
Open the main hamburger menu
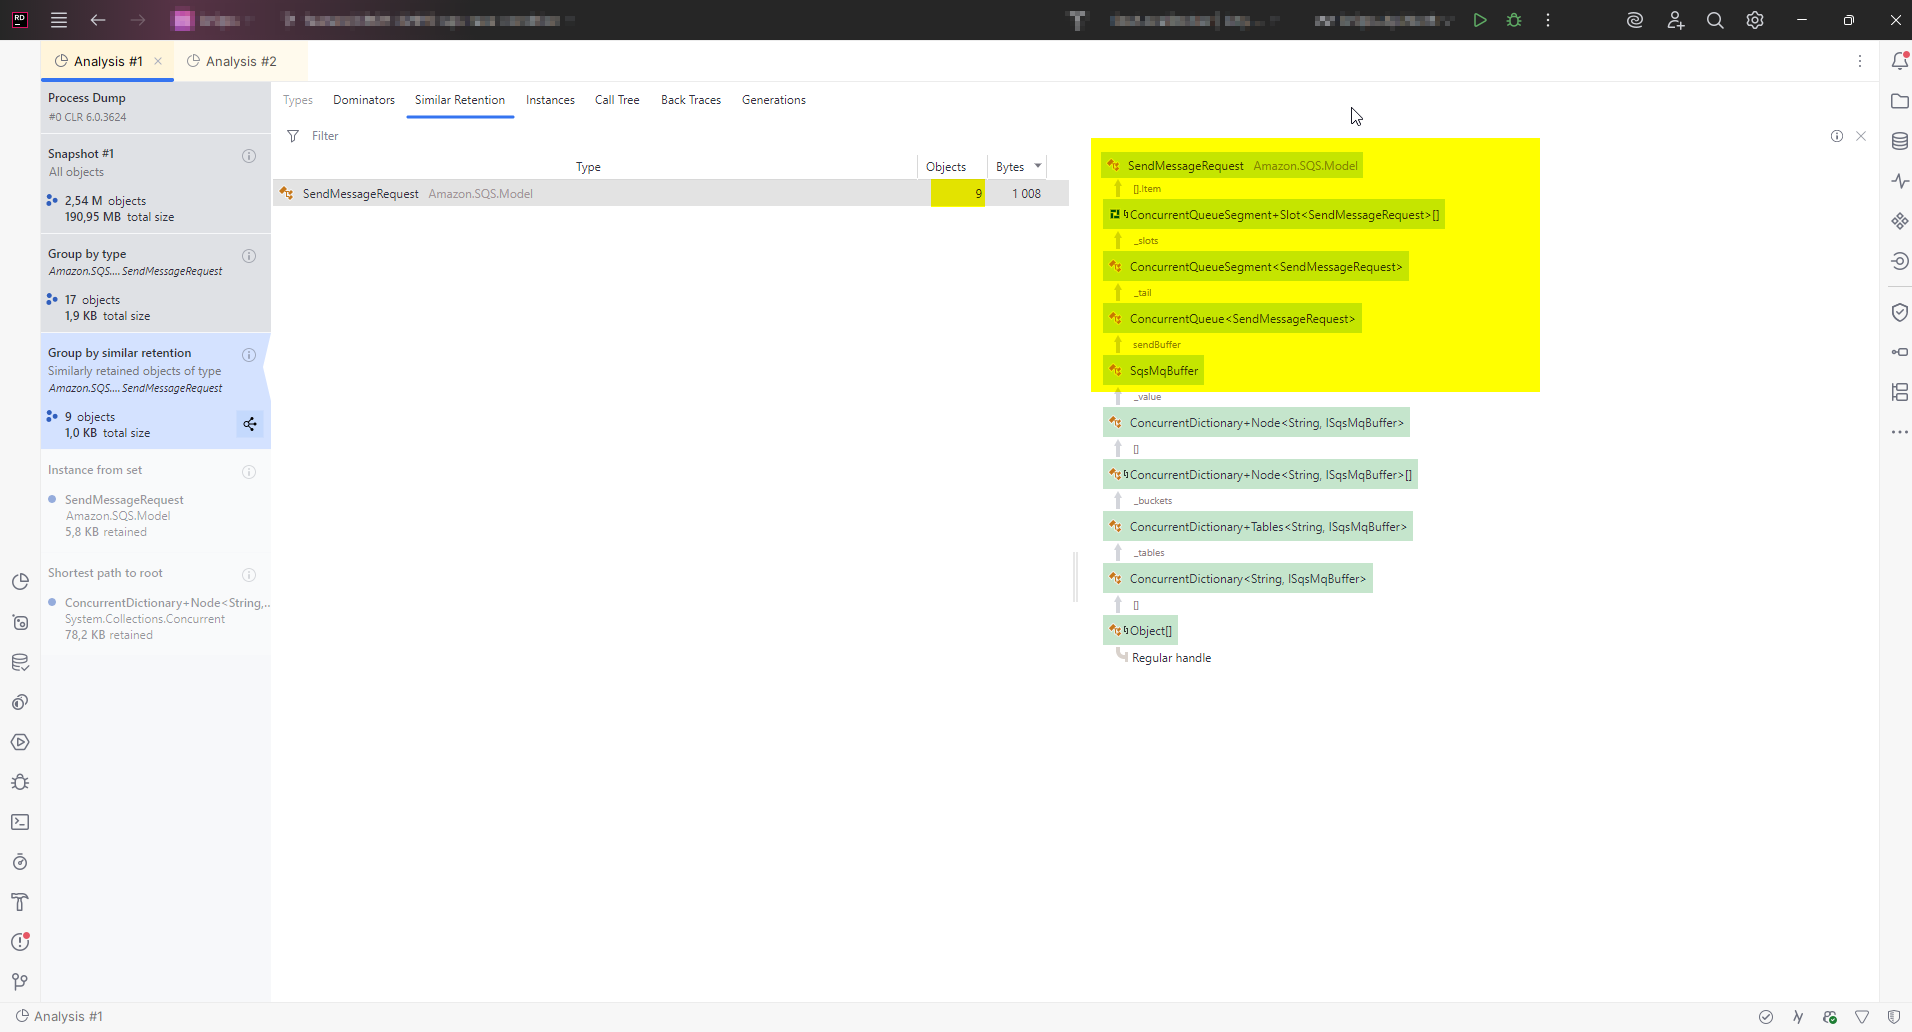pyautogui.click(x=59, y=20)
